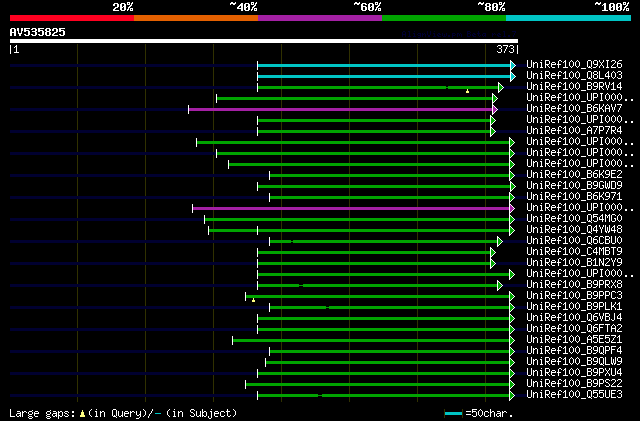Image resolution: width=640 pixels, height=421 pixels.
Task: Click the cyan ~100% identity legend segment
Action: [x=568, y=18]
